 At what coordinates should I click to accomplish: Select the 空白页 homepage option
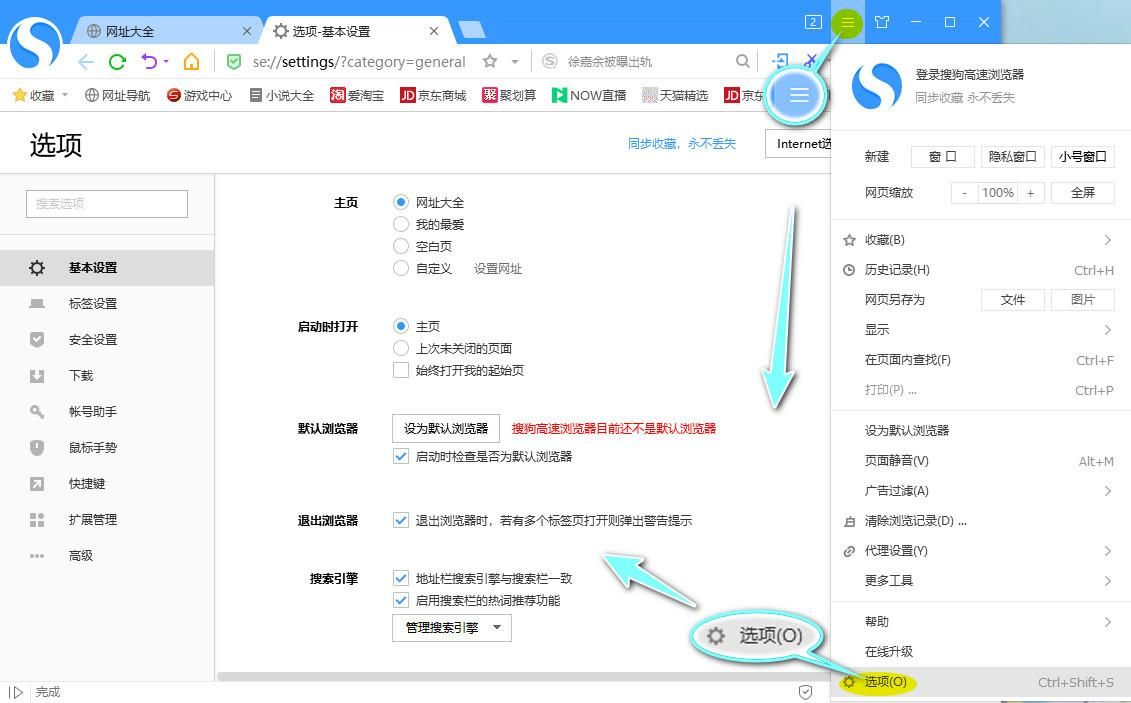click(x=401, y=246)
